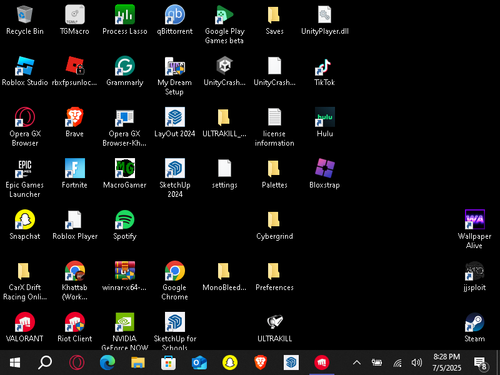Screen dimensions: 500x375
Task: Open File Explorer from taskbar
Action: [x=138, y=363]
